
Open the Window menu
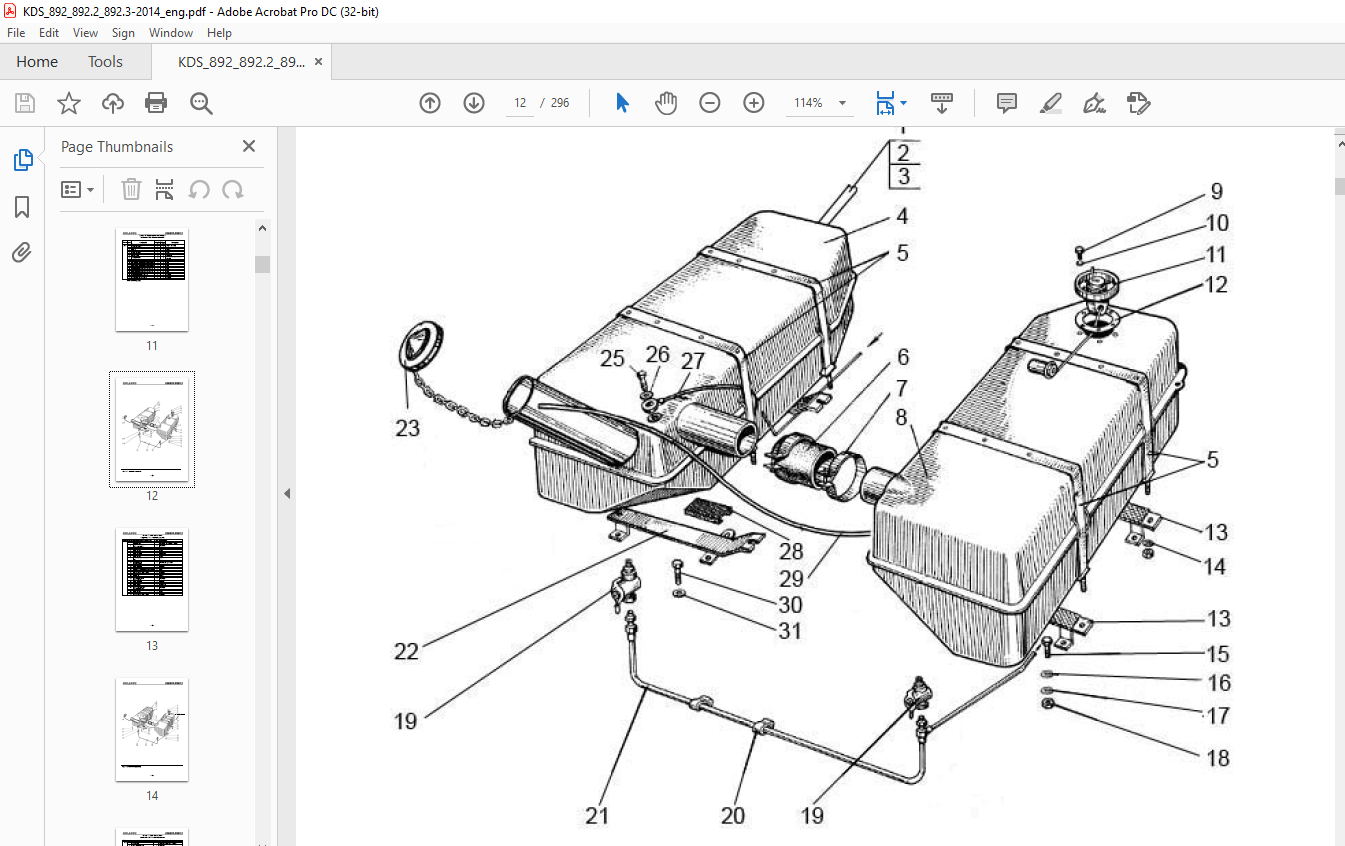click(x=171, y=33)
